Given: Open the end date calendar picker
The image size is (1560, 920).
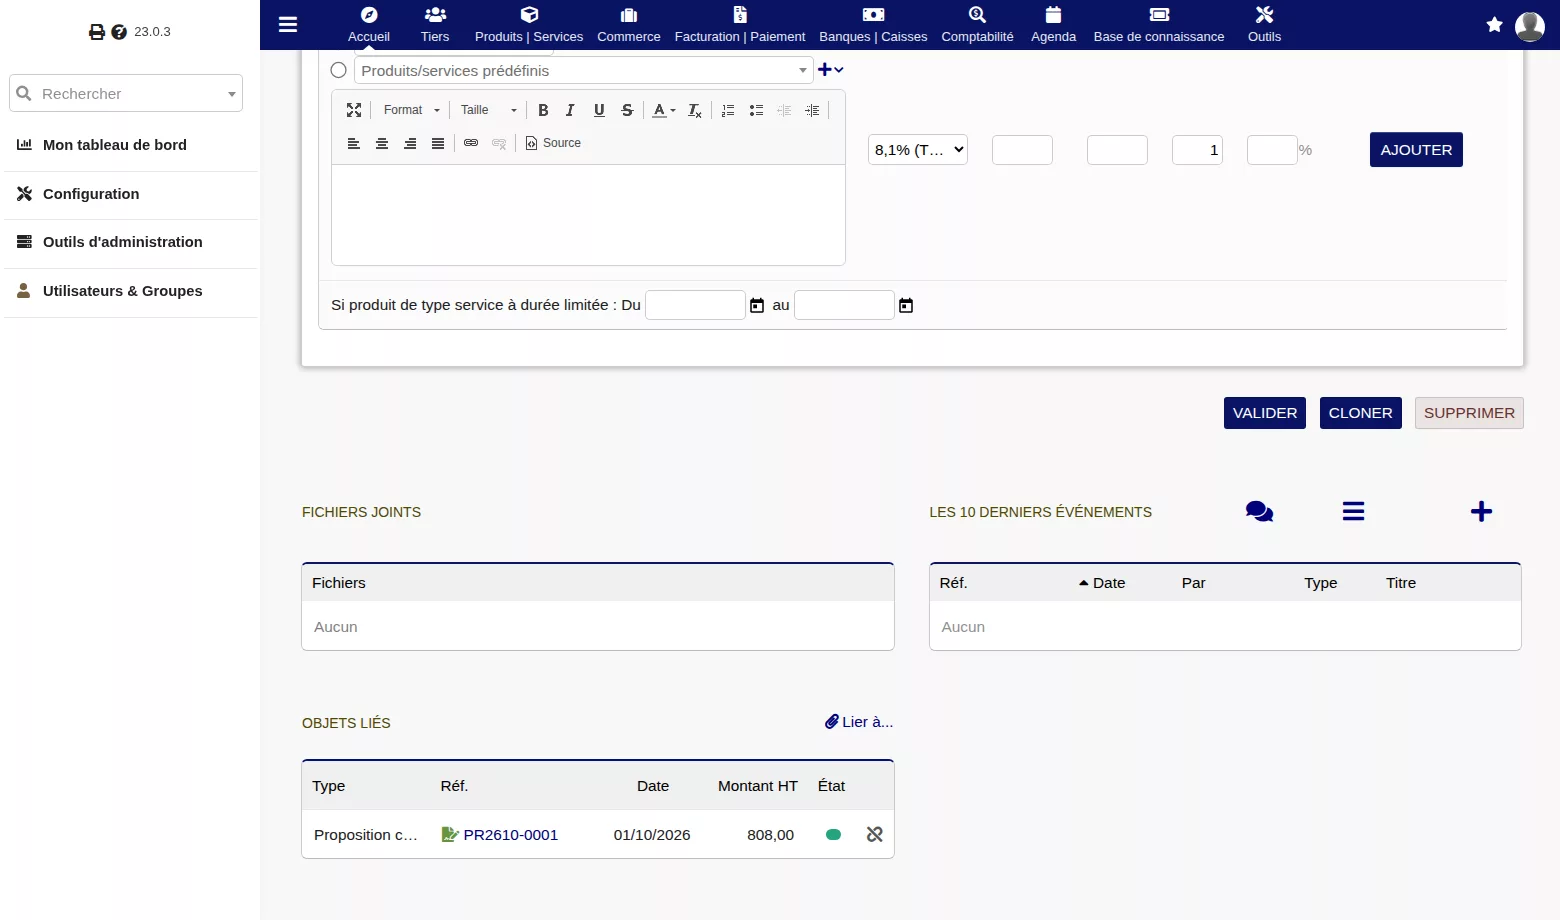Looking at the screenshot, I should pos(906,305).
